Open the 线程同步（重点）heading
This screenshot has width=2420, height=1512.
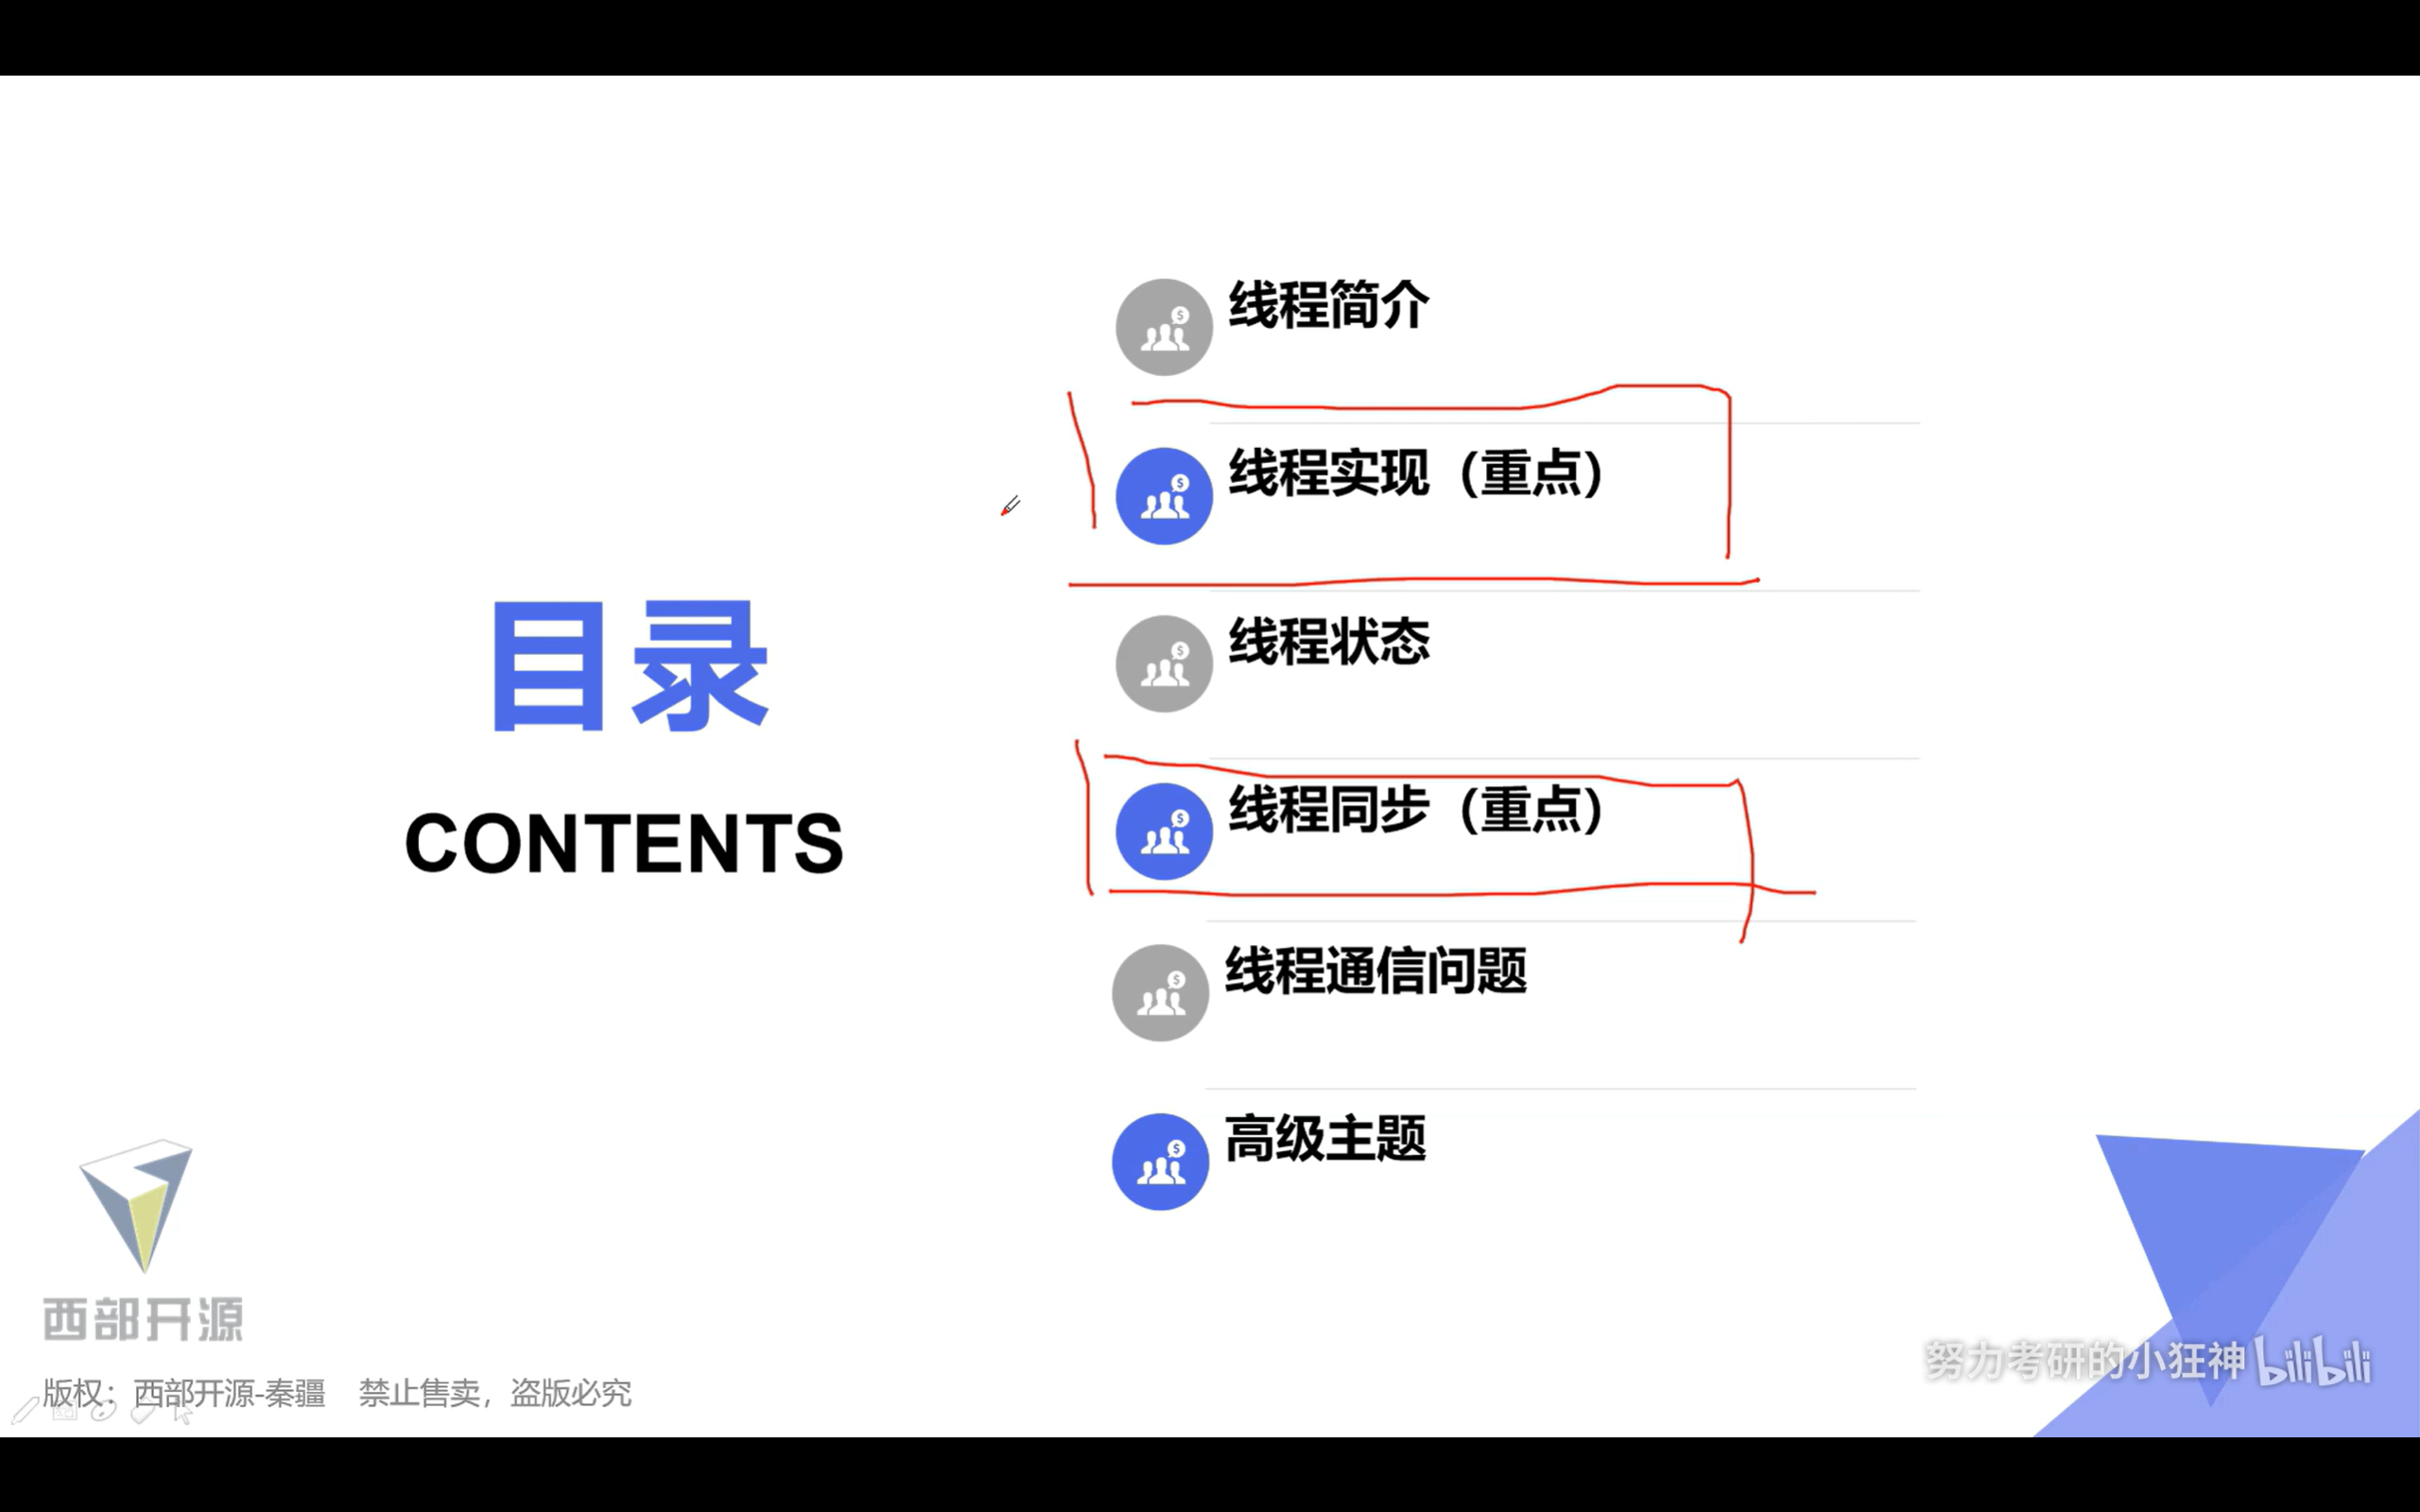[x=1416, y=809]
